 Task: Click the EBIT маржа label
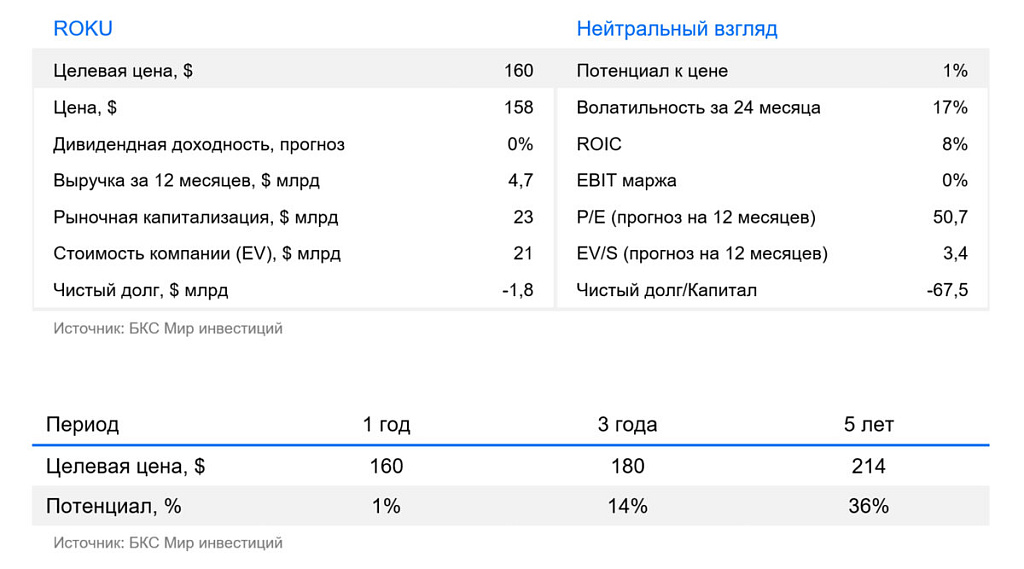626,181
